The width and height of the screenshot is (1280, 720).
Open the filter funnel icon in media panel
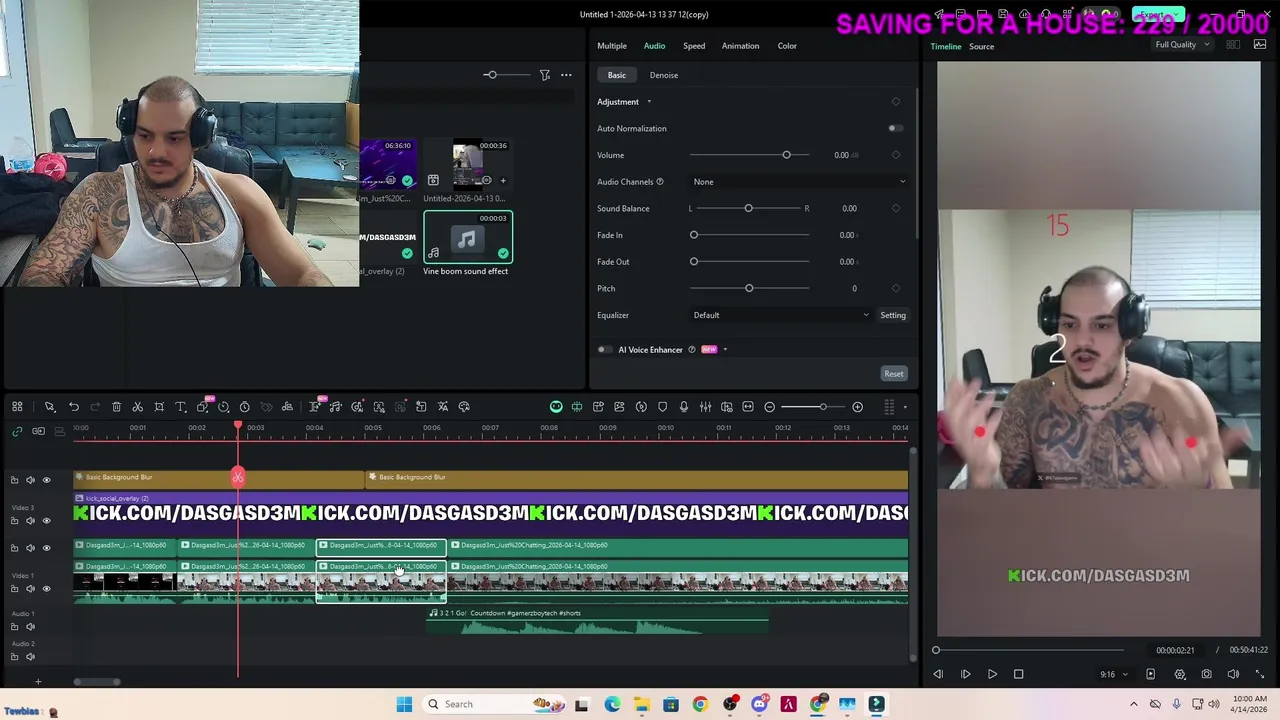click(545, 75)
